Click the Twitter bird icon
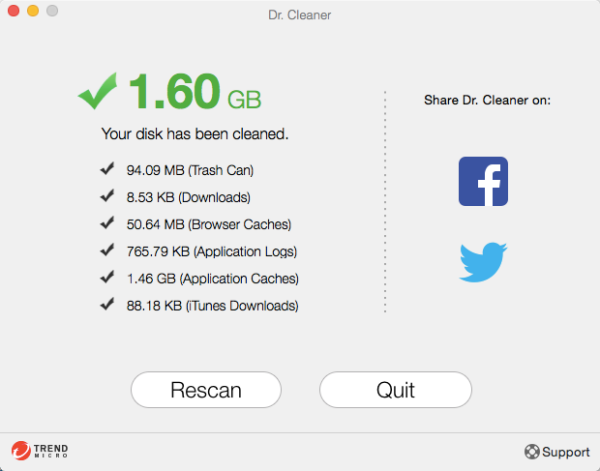The image size is (600, 471). (483, 262)
